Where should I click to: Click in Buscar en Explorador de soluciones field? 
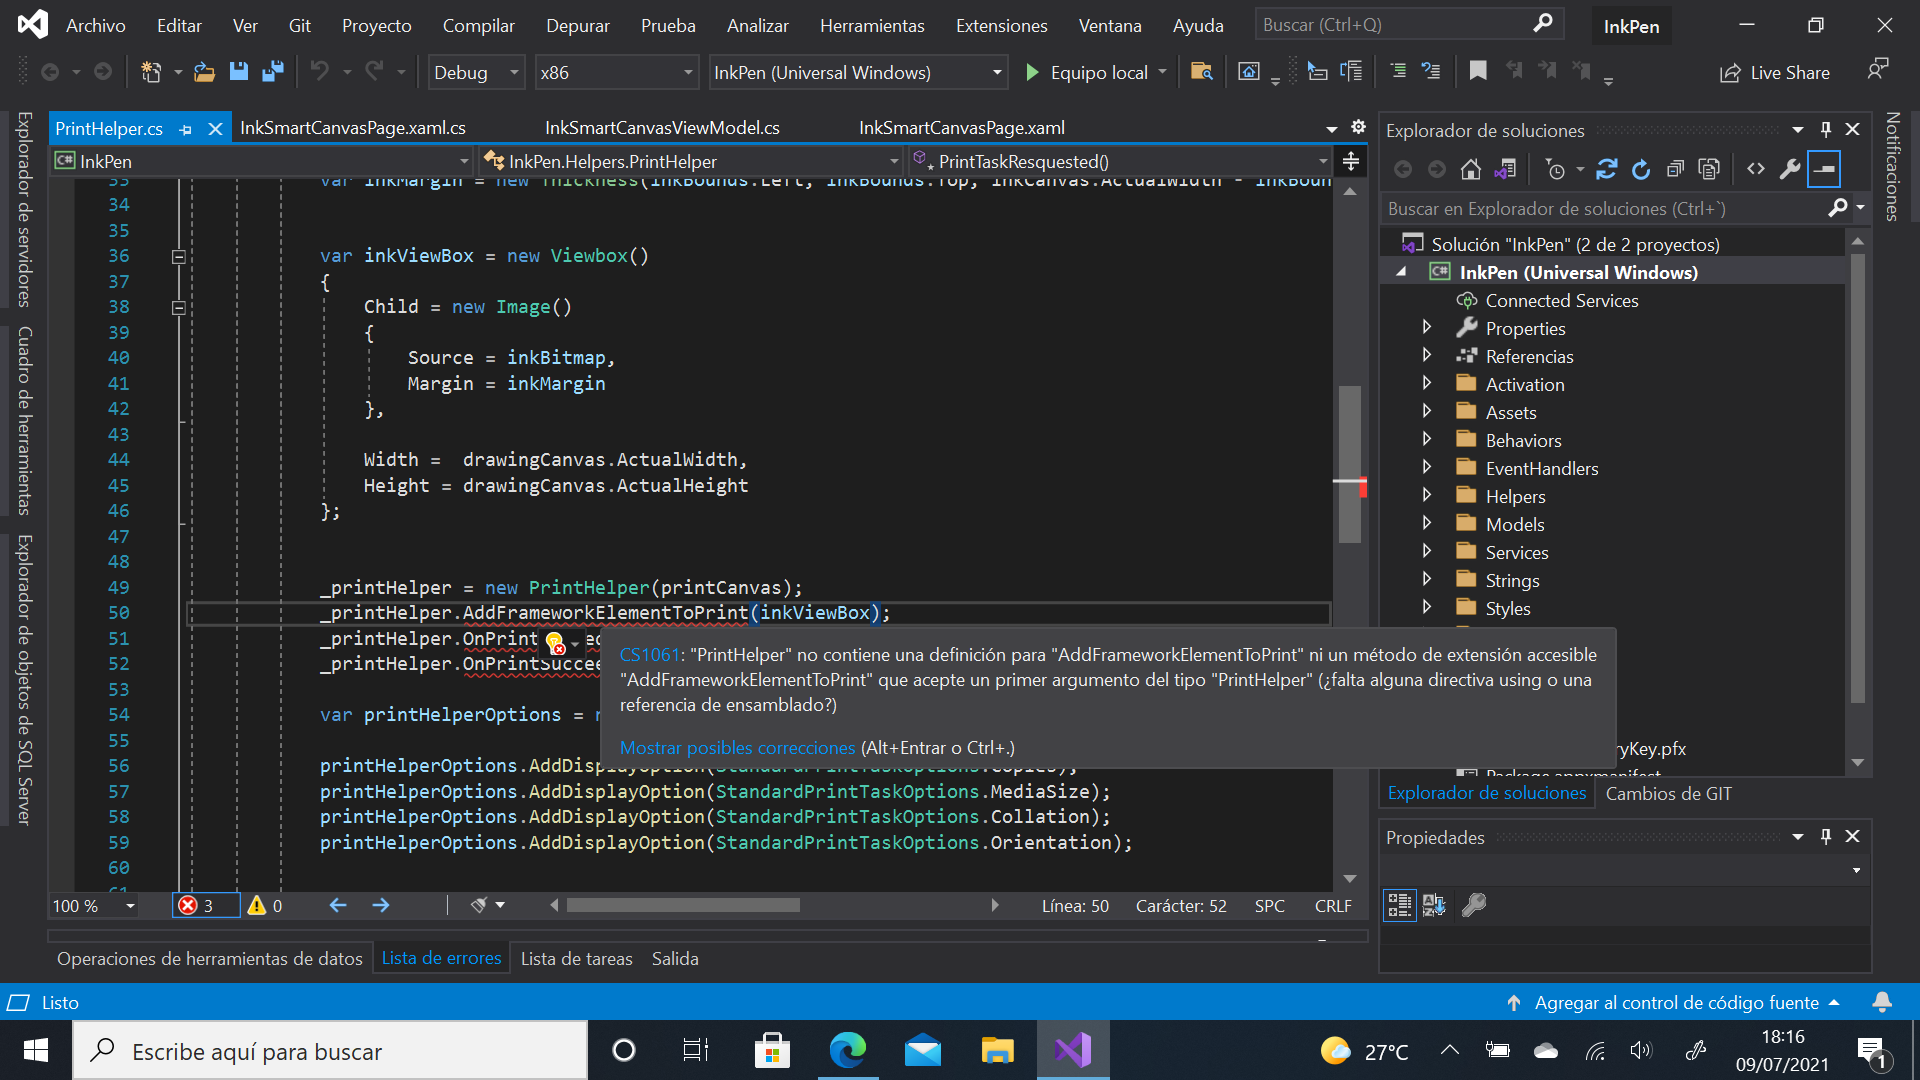point(1605,208)
